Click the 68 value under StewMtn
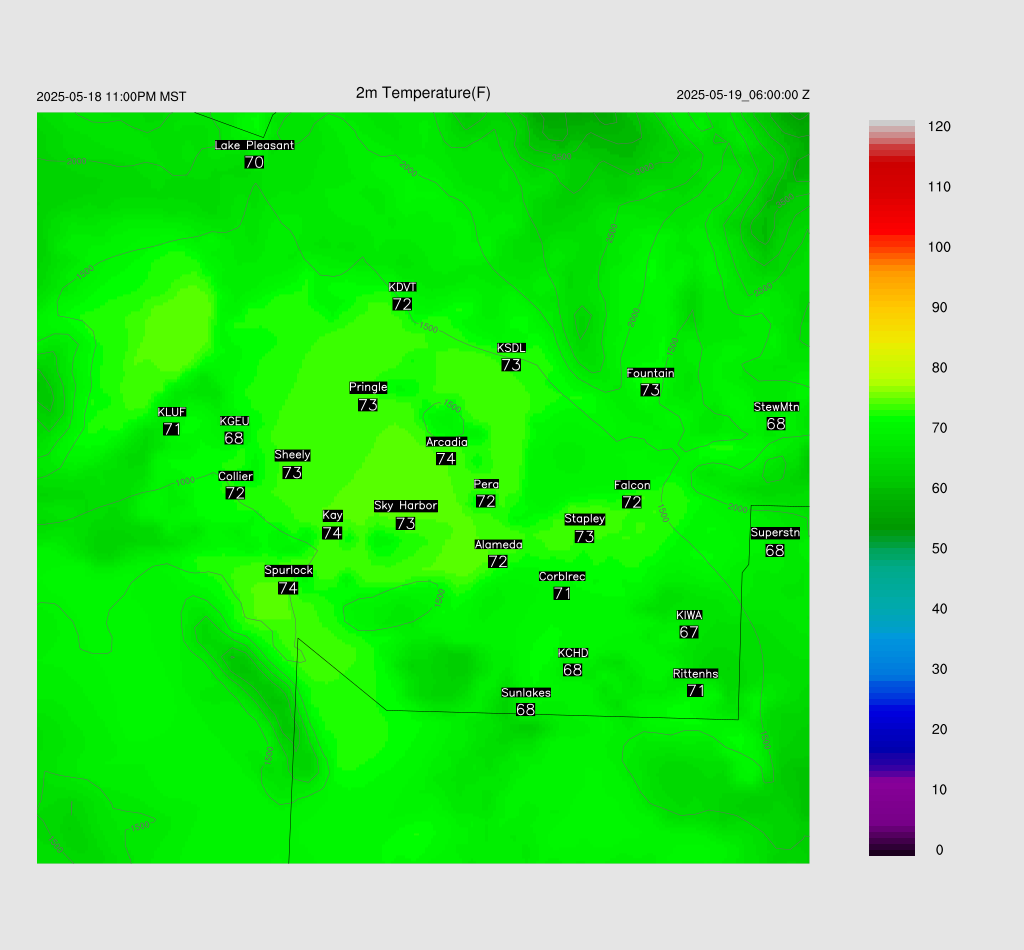 [x=776, y=424]
